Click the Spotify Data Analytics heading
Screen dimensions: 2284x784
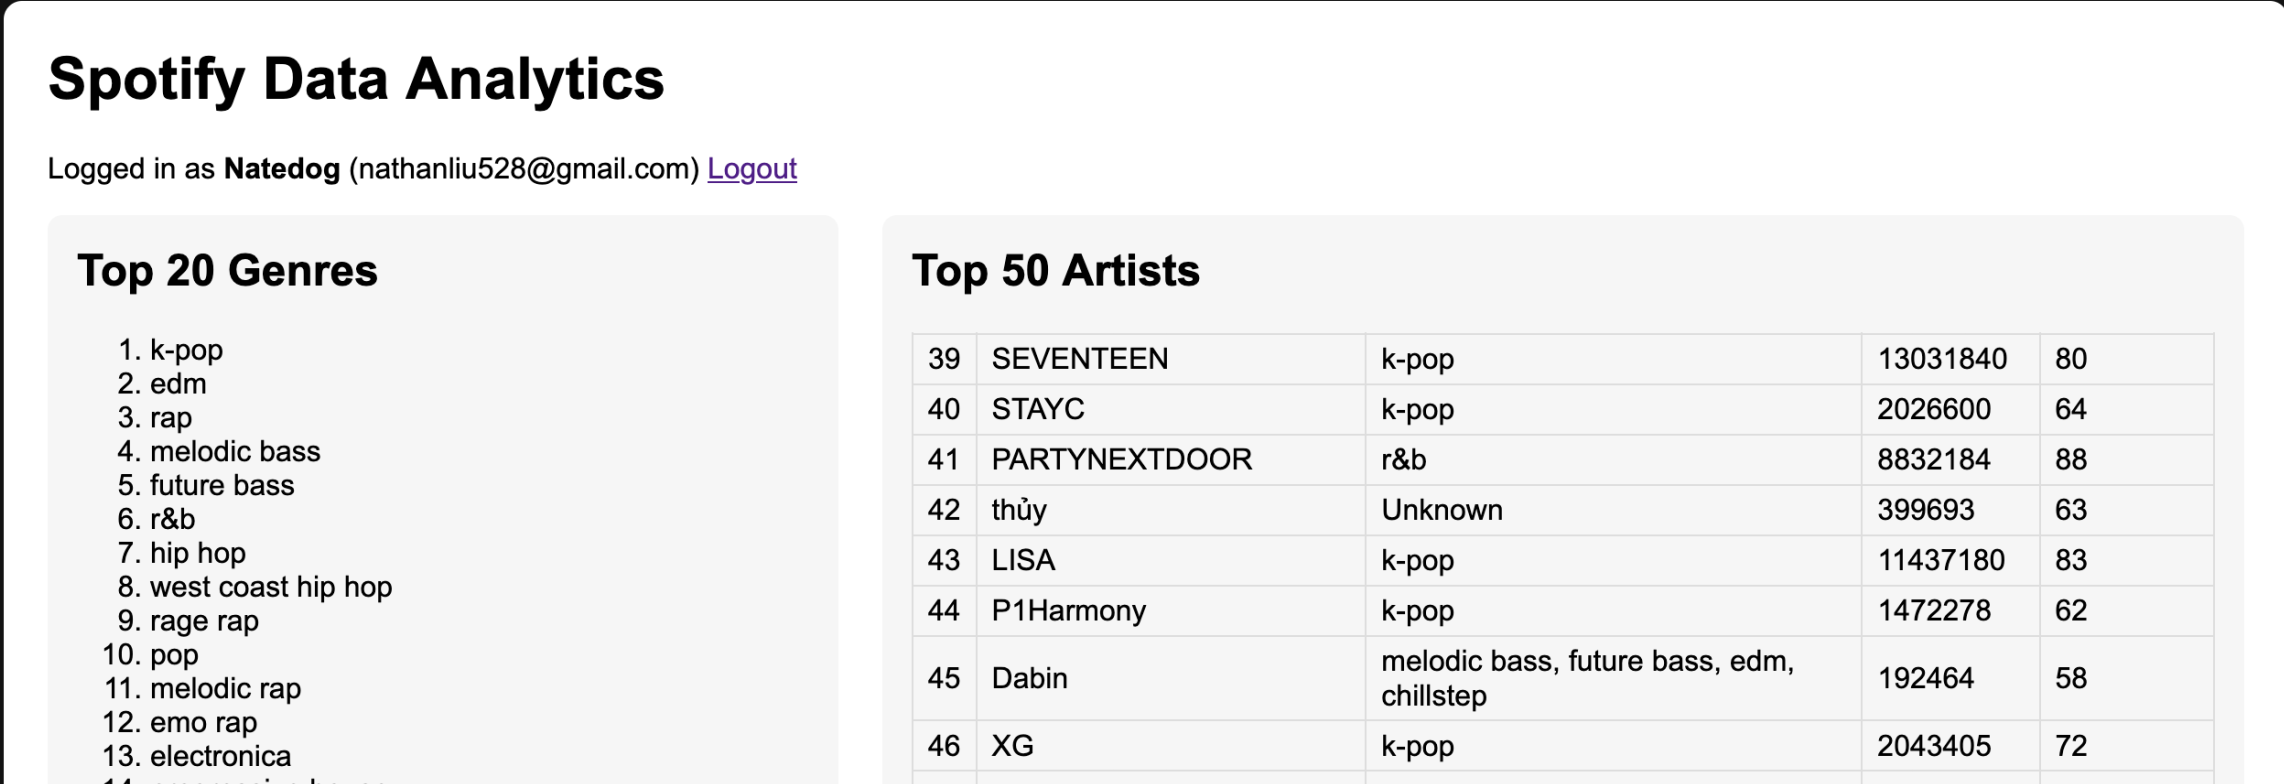[x=356, y=79]
